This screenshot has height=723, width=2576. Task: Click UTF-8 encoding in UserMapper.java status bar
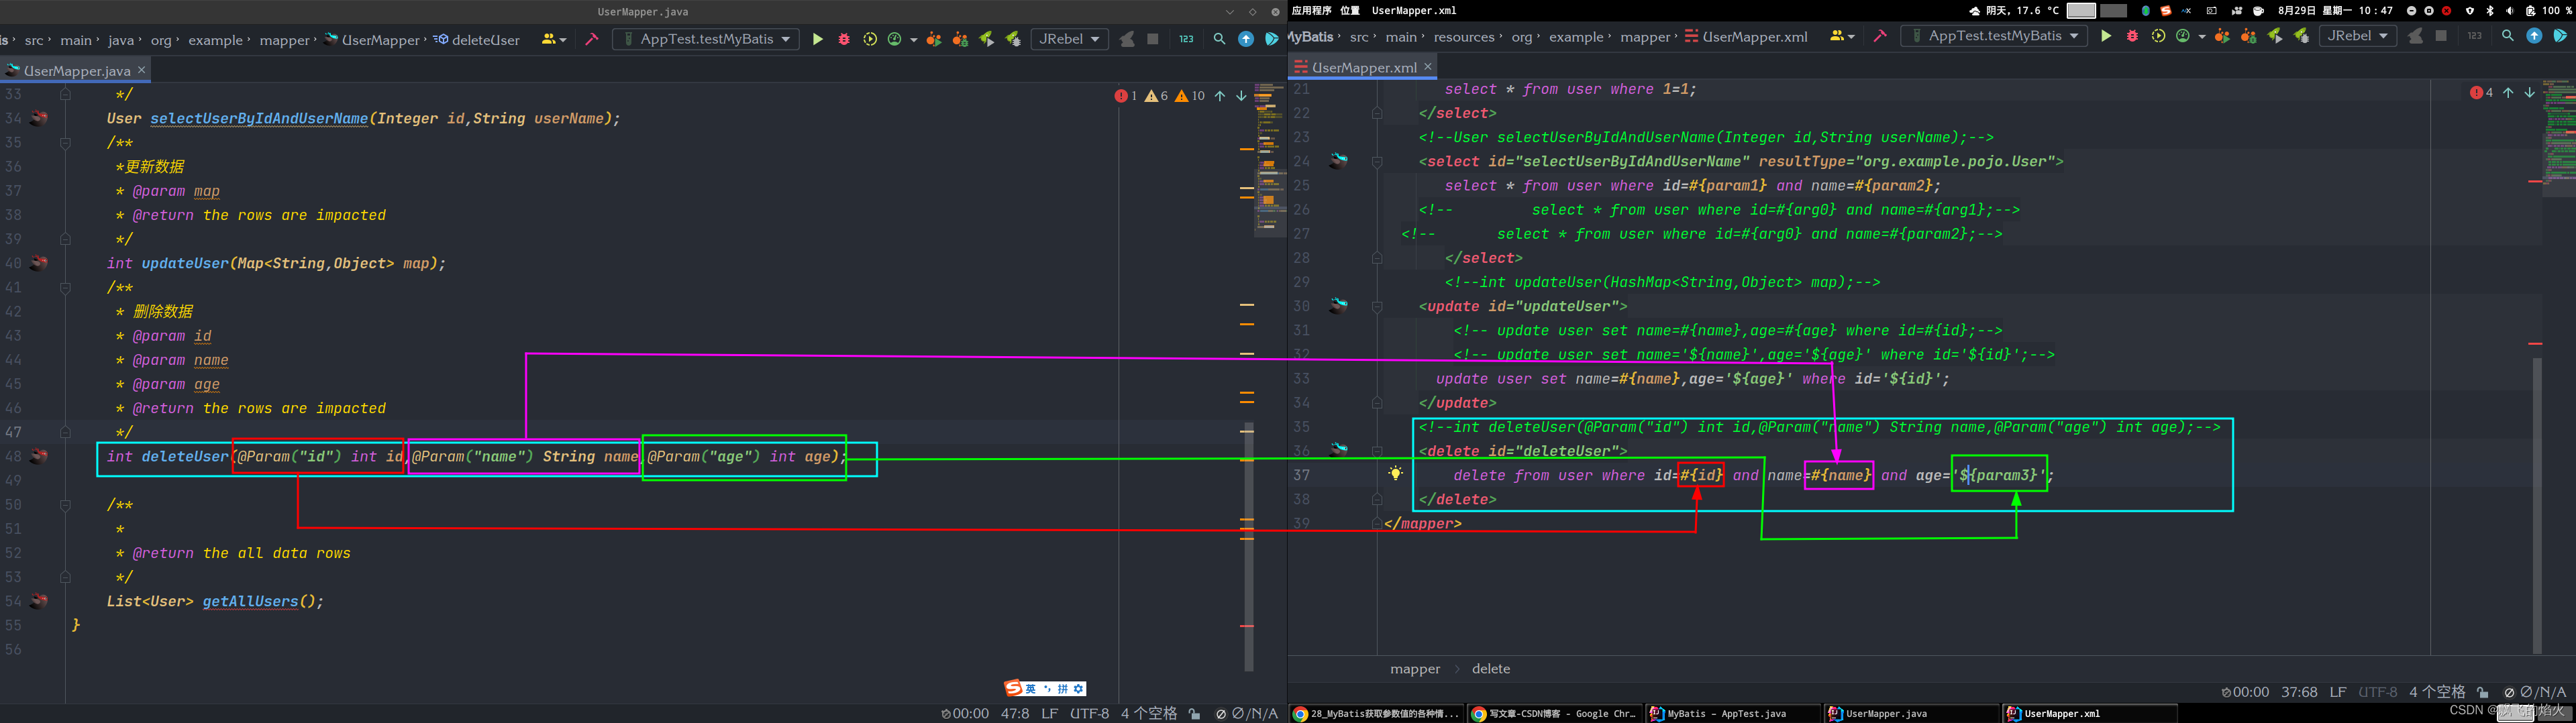click(1089, 714)
